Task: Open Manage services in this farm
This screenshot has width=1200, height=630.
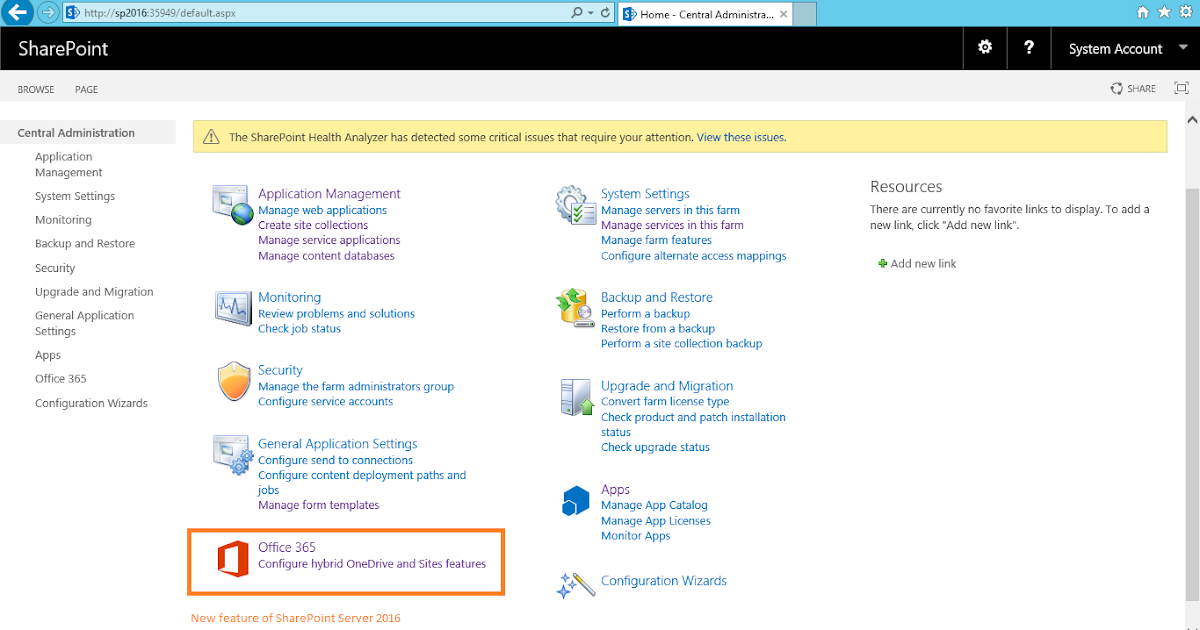Action: pyautogui.click(x=672, y=225)
